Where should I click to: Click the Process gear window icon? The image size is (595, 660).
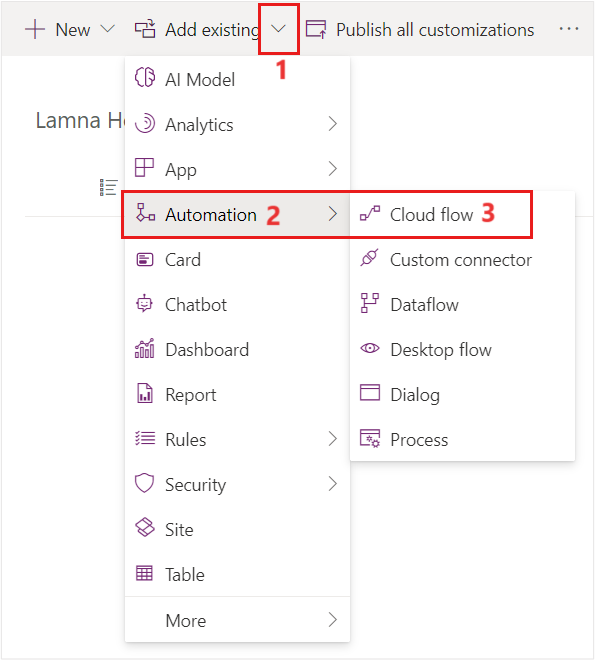tap(370, 439)
